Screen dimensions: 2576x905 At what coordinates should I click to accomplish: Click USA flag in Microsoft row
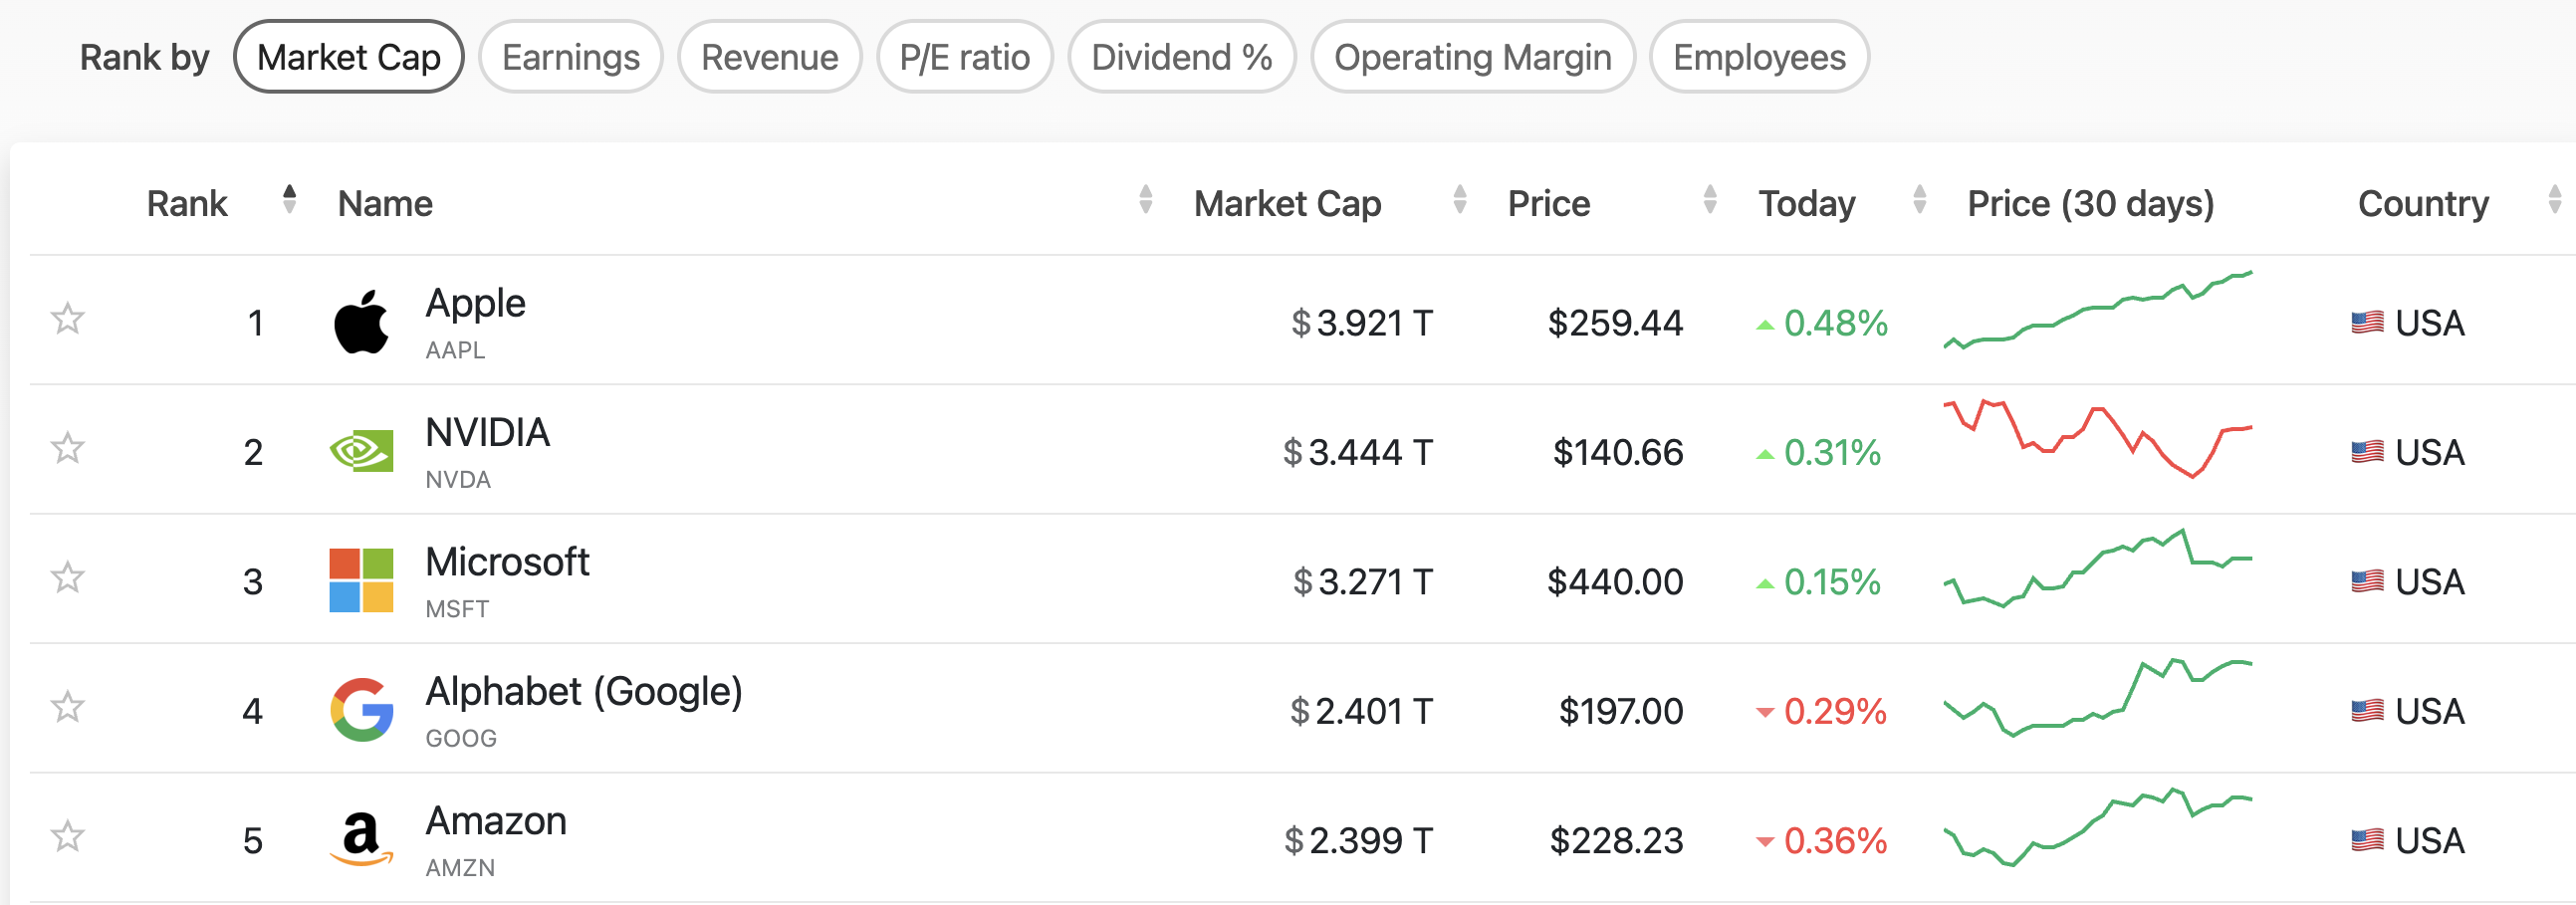[2366, 581]
